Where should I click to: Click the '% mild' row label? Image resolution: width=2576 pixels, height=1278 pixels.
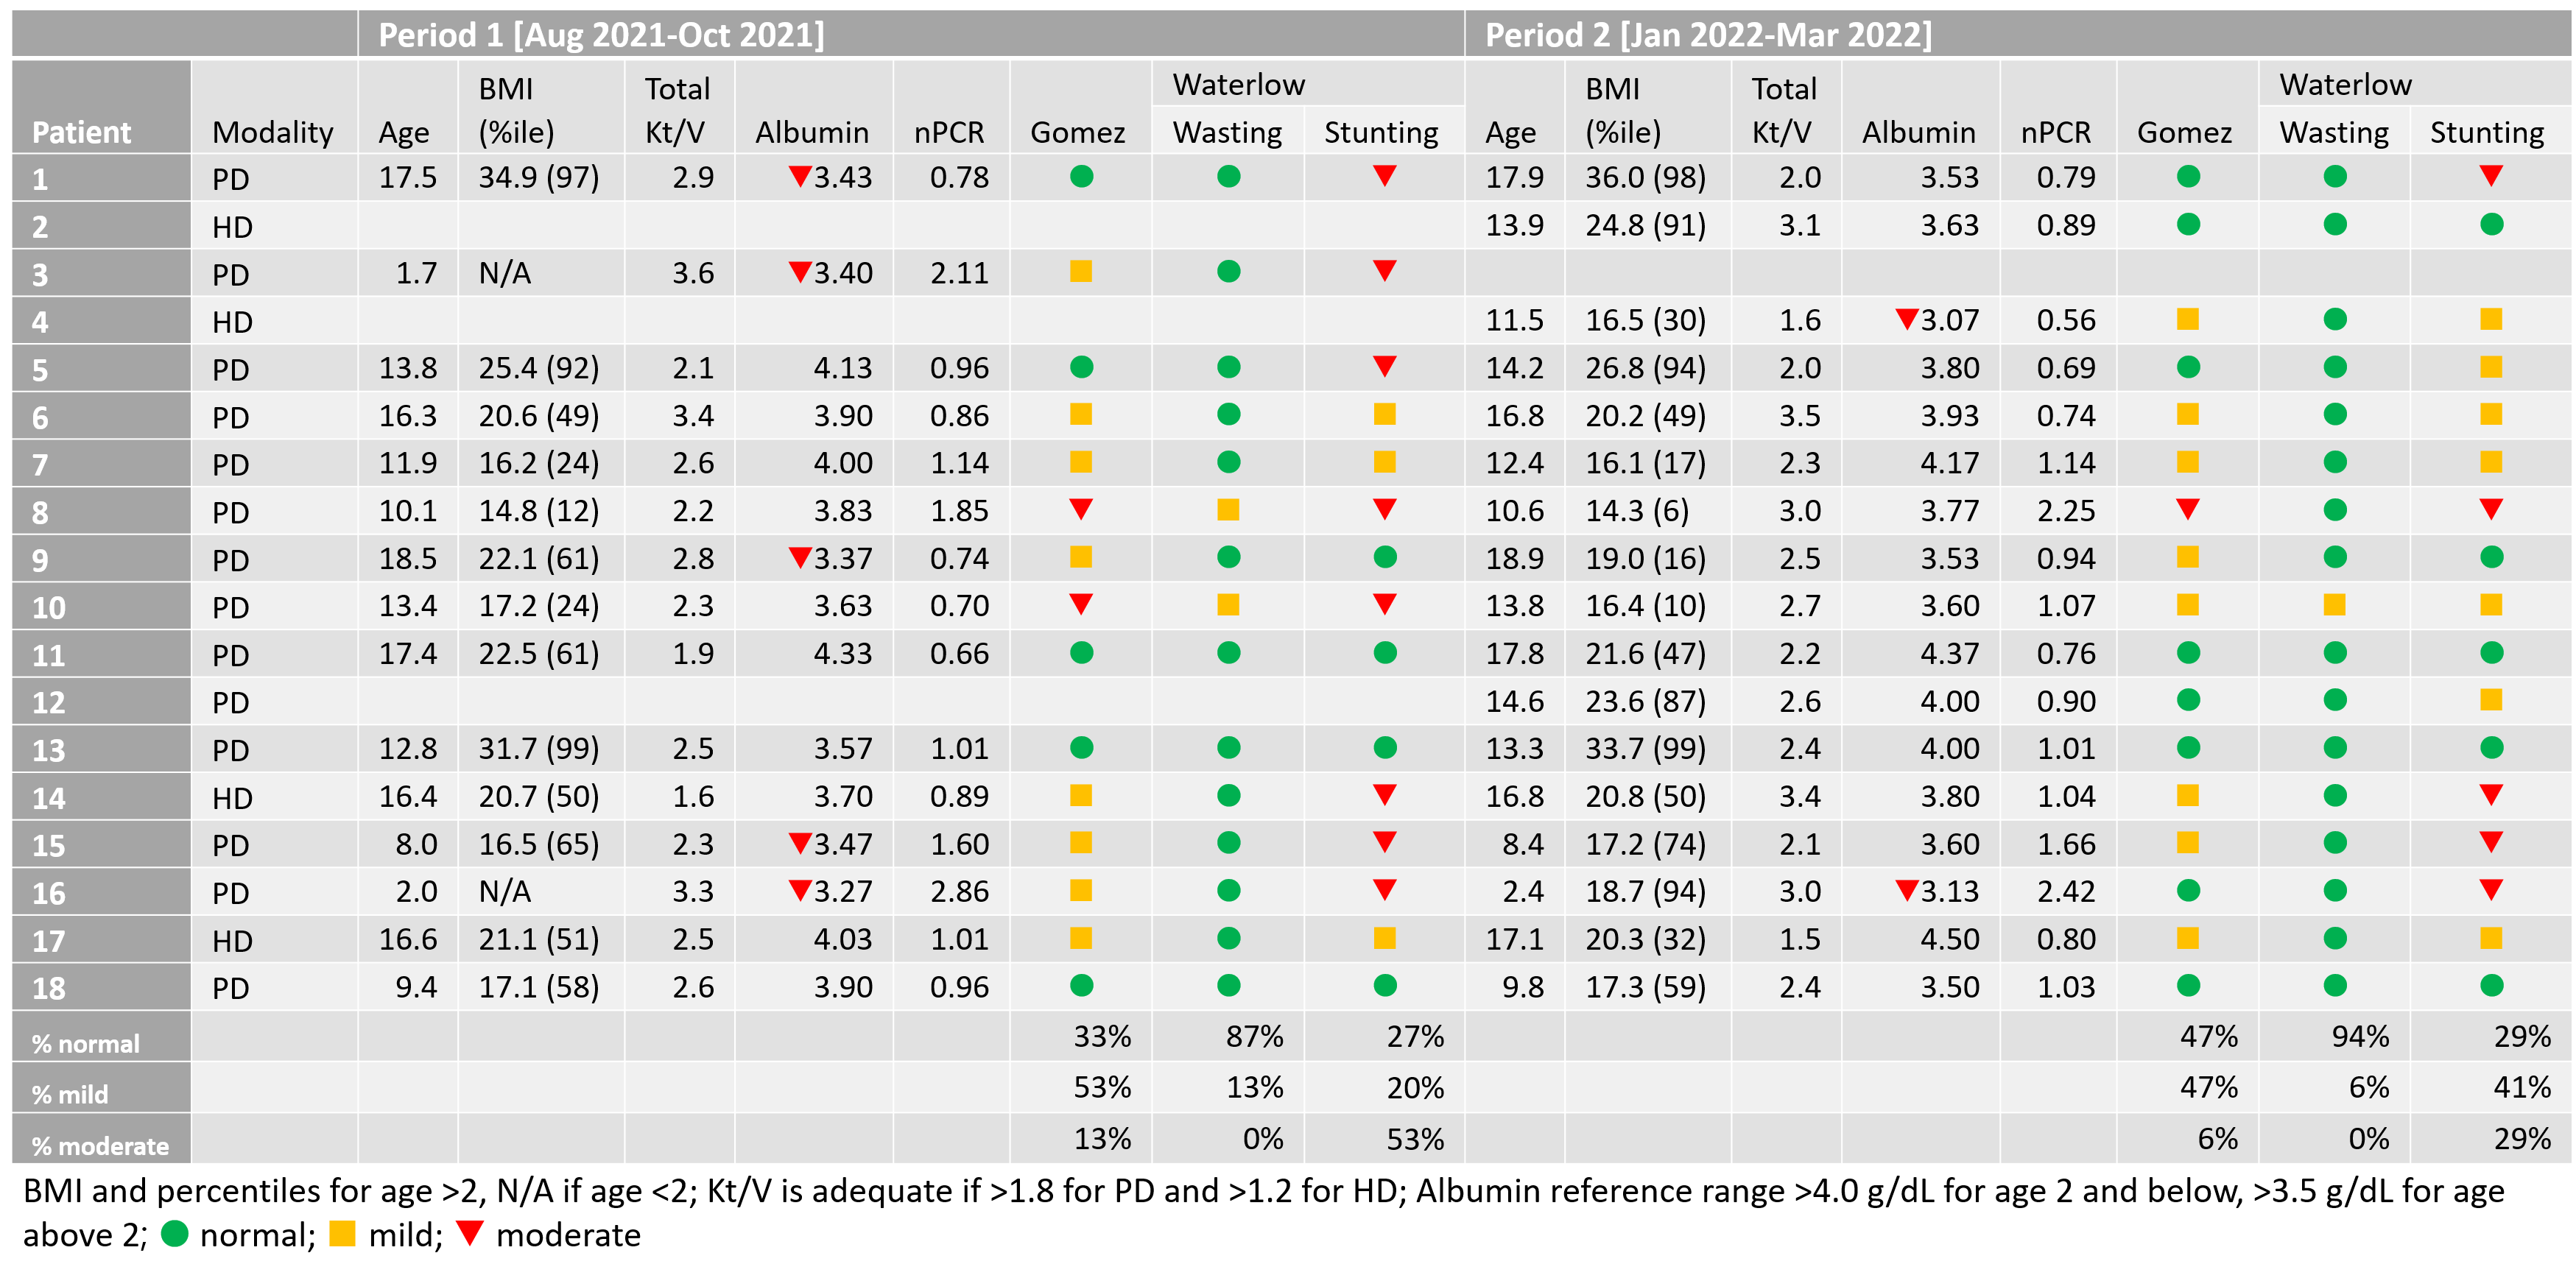point(70,1094)
